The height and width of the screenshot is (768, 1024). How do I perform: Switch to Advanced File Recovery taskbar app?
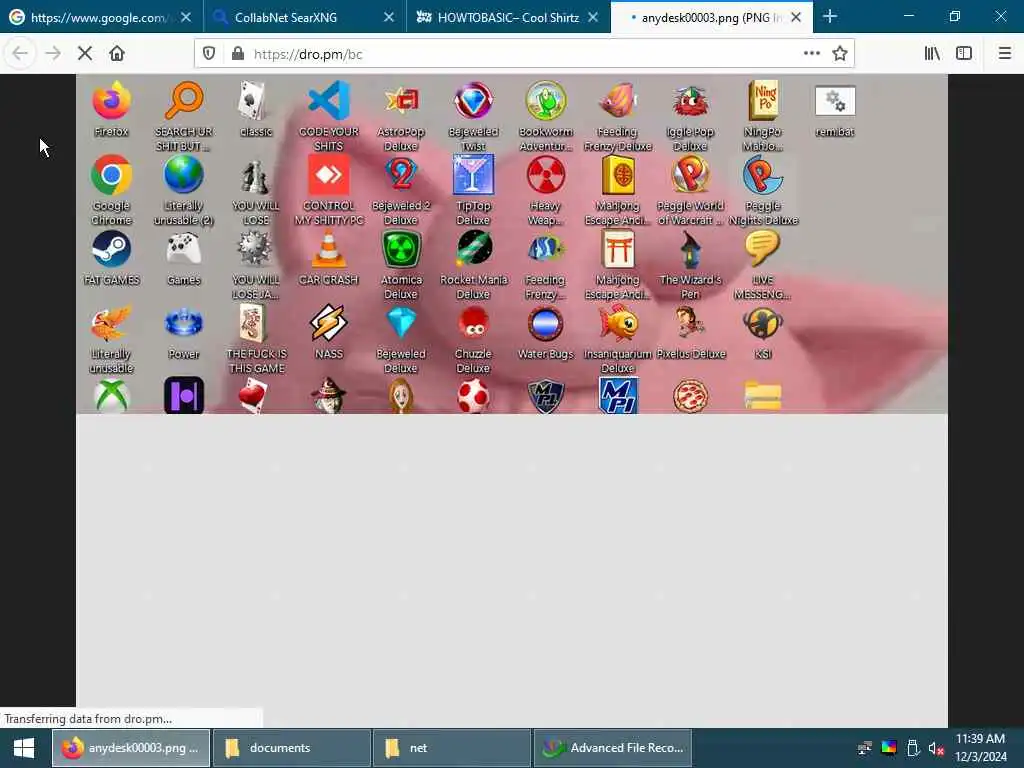click(x=613, y=748)
